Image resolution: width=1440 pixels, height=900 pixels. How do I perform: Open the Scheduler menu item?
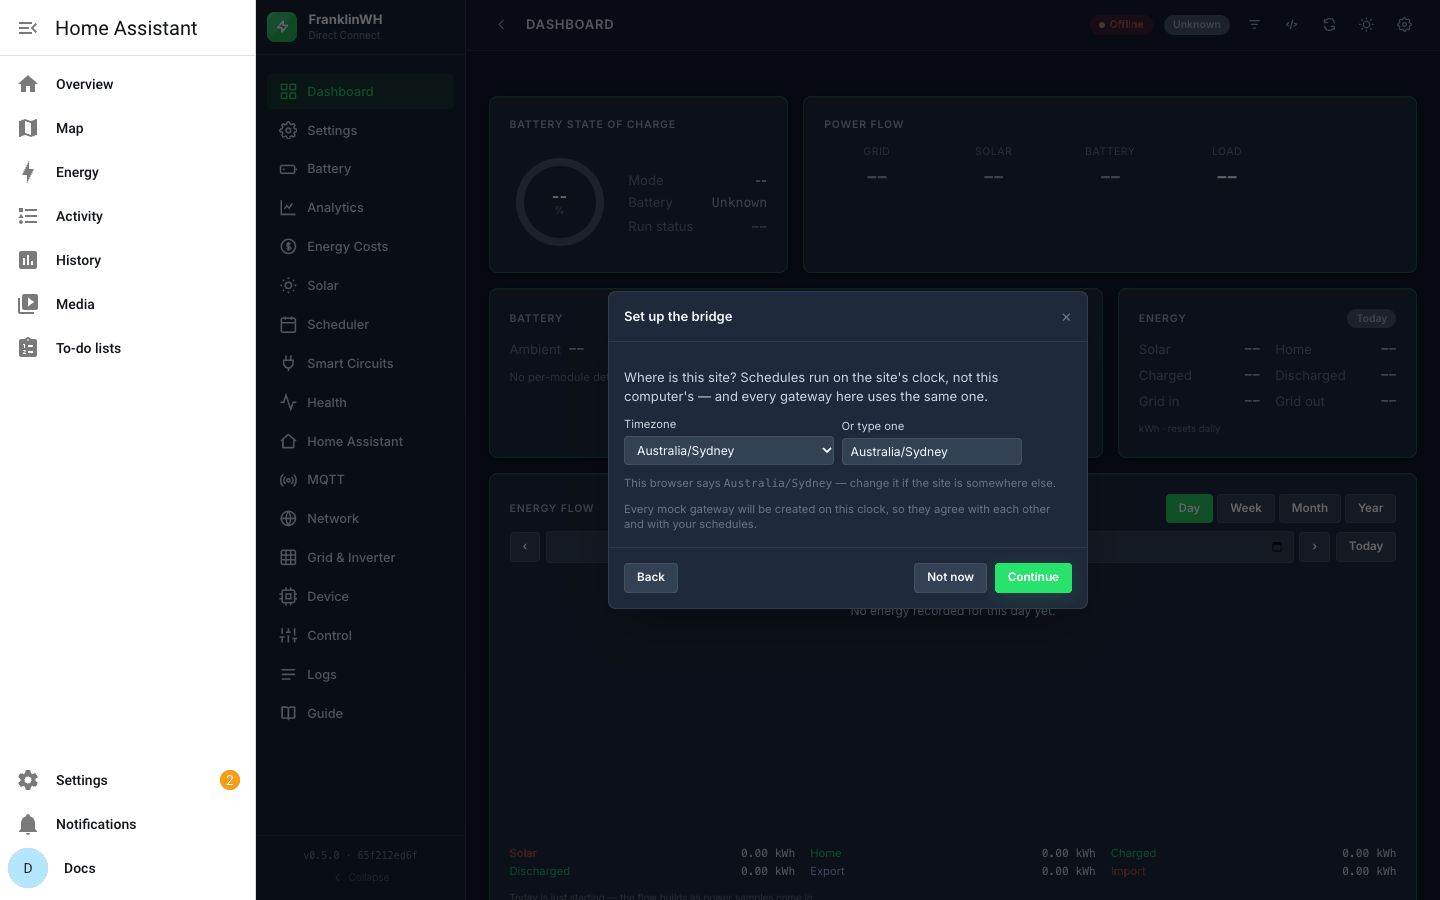pyautogui.click(x=360, y=325)
